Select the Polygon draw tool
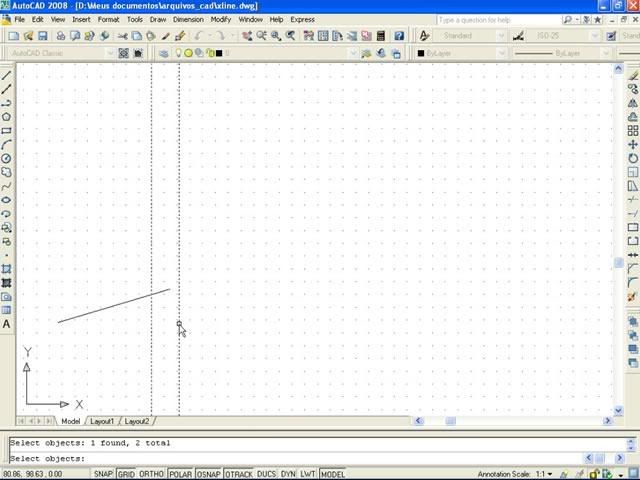The image size is (640, 480). pyautogui.click(x=6, y=117)
